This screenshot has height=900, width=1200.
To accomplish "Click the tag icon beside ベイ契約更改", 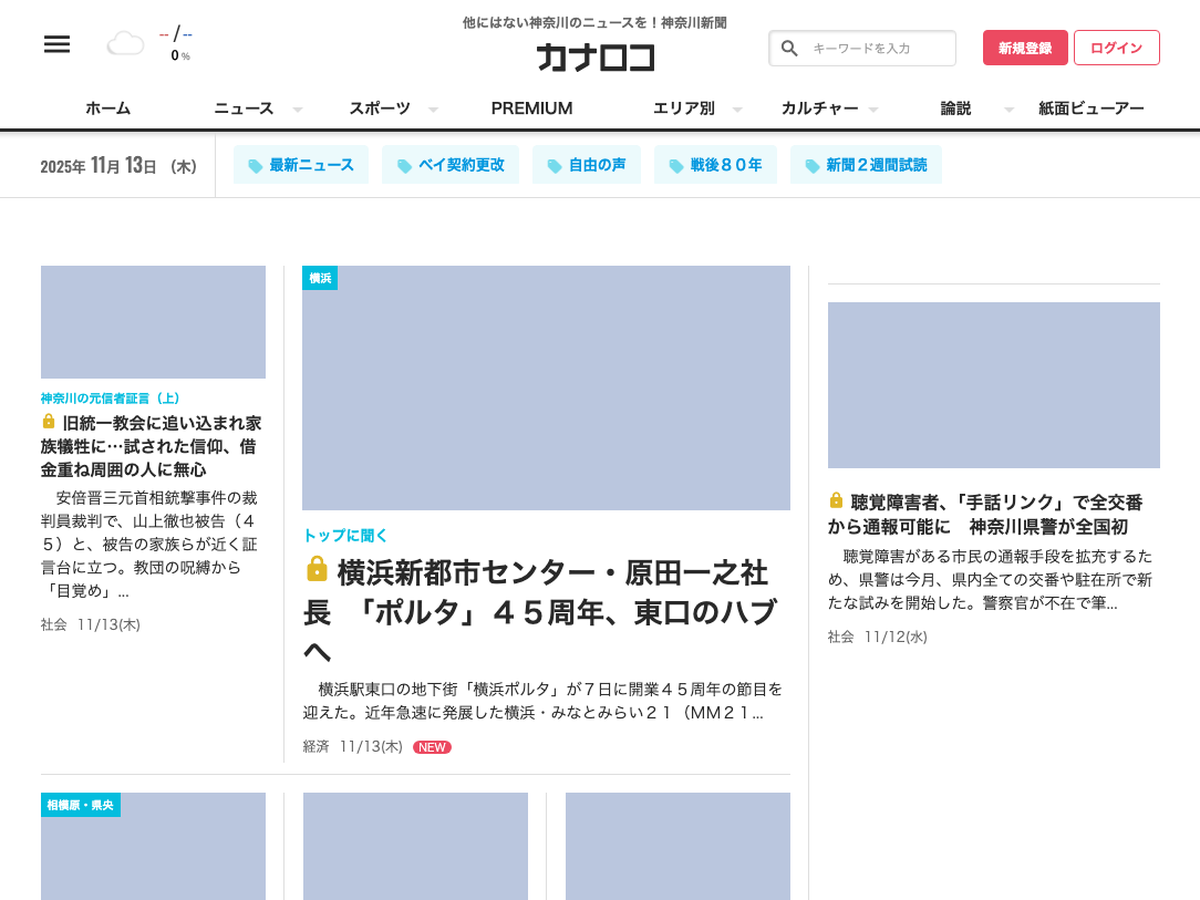I will (404, 166).
